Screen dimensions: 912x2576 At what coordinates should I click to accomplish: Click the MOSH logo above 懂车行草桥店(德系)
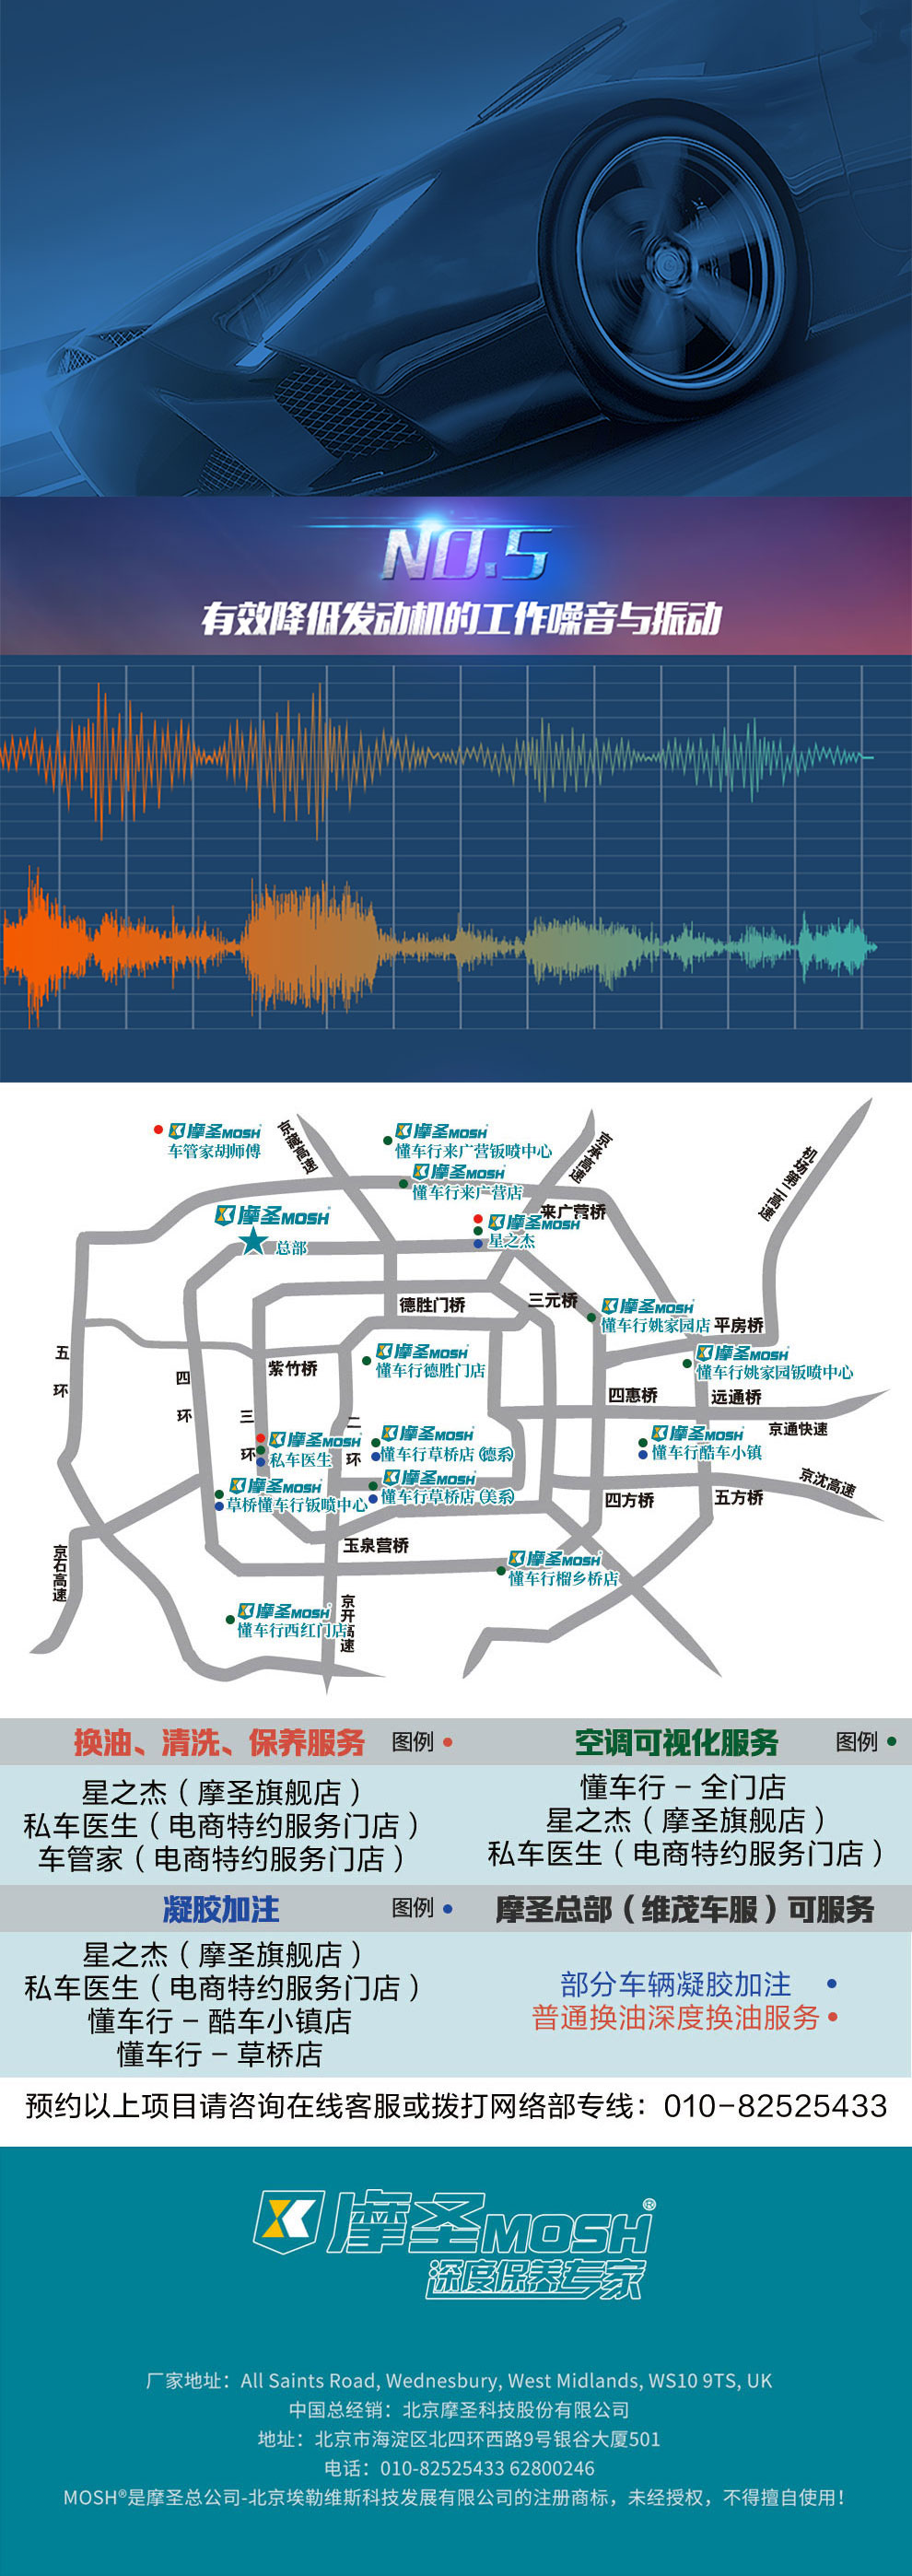(x=428, y=1433)
